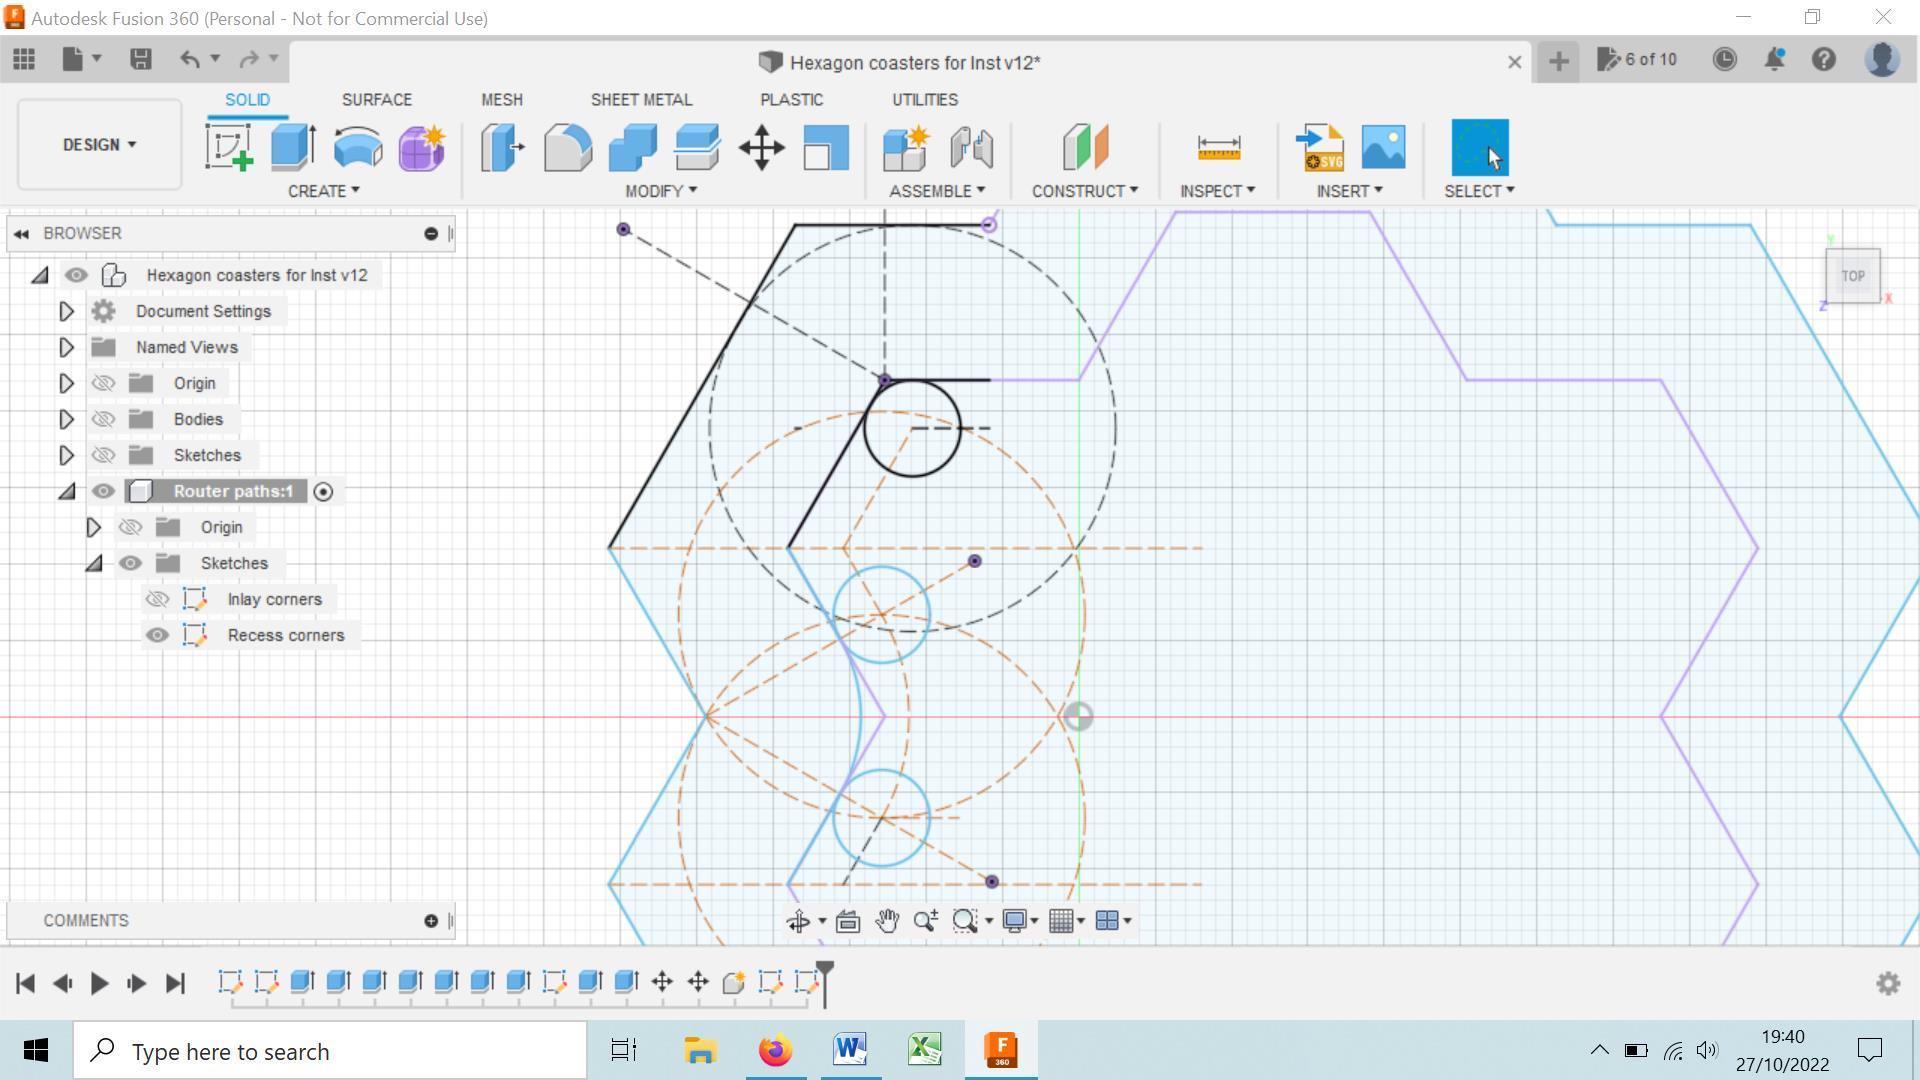The height and width of the screenshot is (1080, 1920).
Task: Select the Pan tool in navigation bar
Action: tap(886, 921)
